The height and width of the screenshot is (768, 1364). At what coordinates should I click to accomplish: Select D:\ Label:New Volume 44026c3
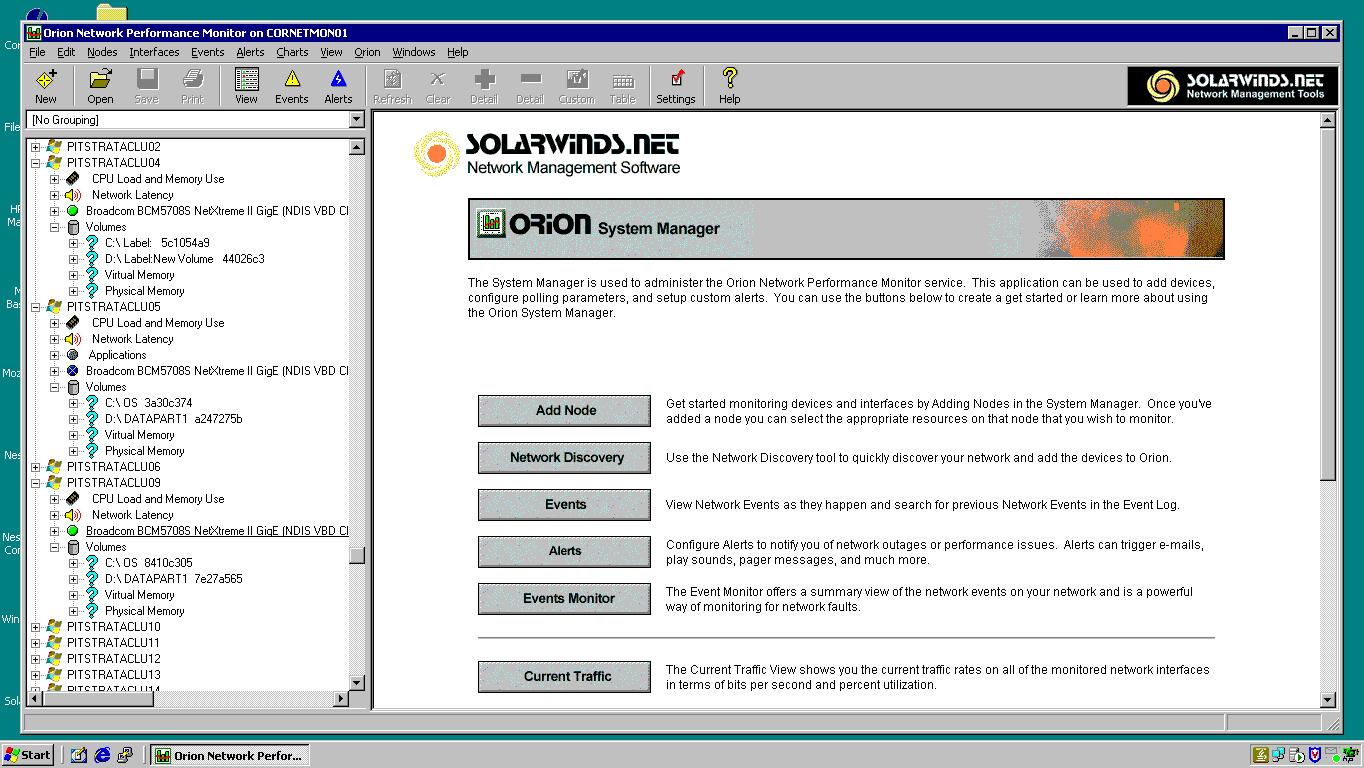pos(185,259)
